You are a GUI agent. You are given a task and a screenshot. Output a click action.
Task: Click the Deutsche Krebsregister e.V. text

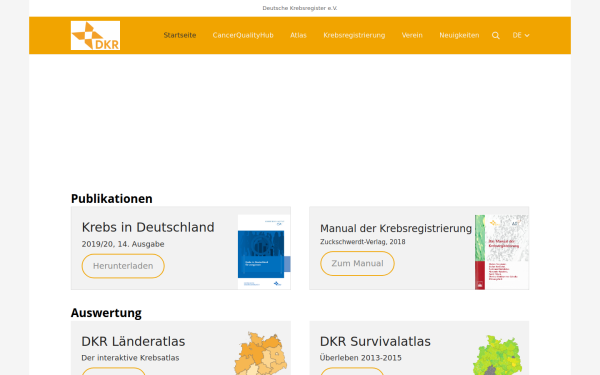(x=300, y=8)
